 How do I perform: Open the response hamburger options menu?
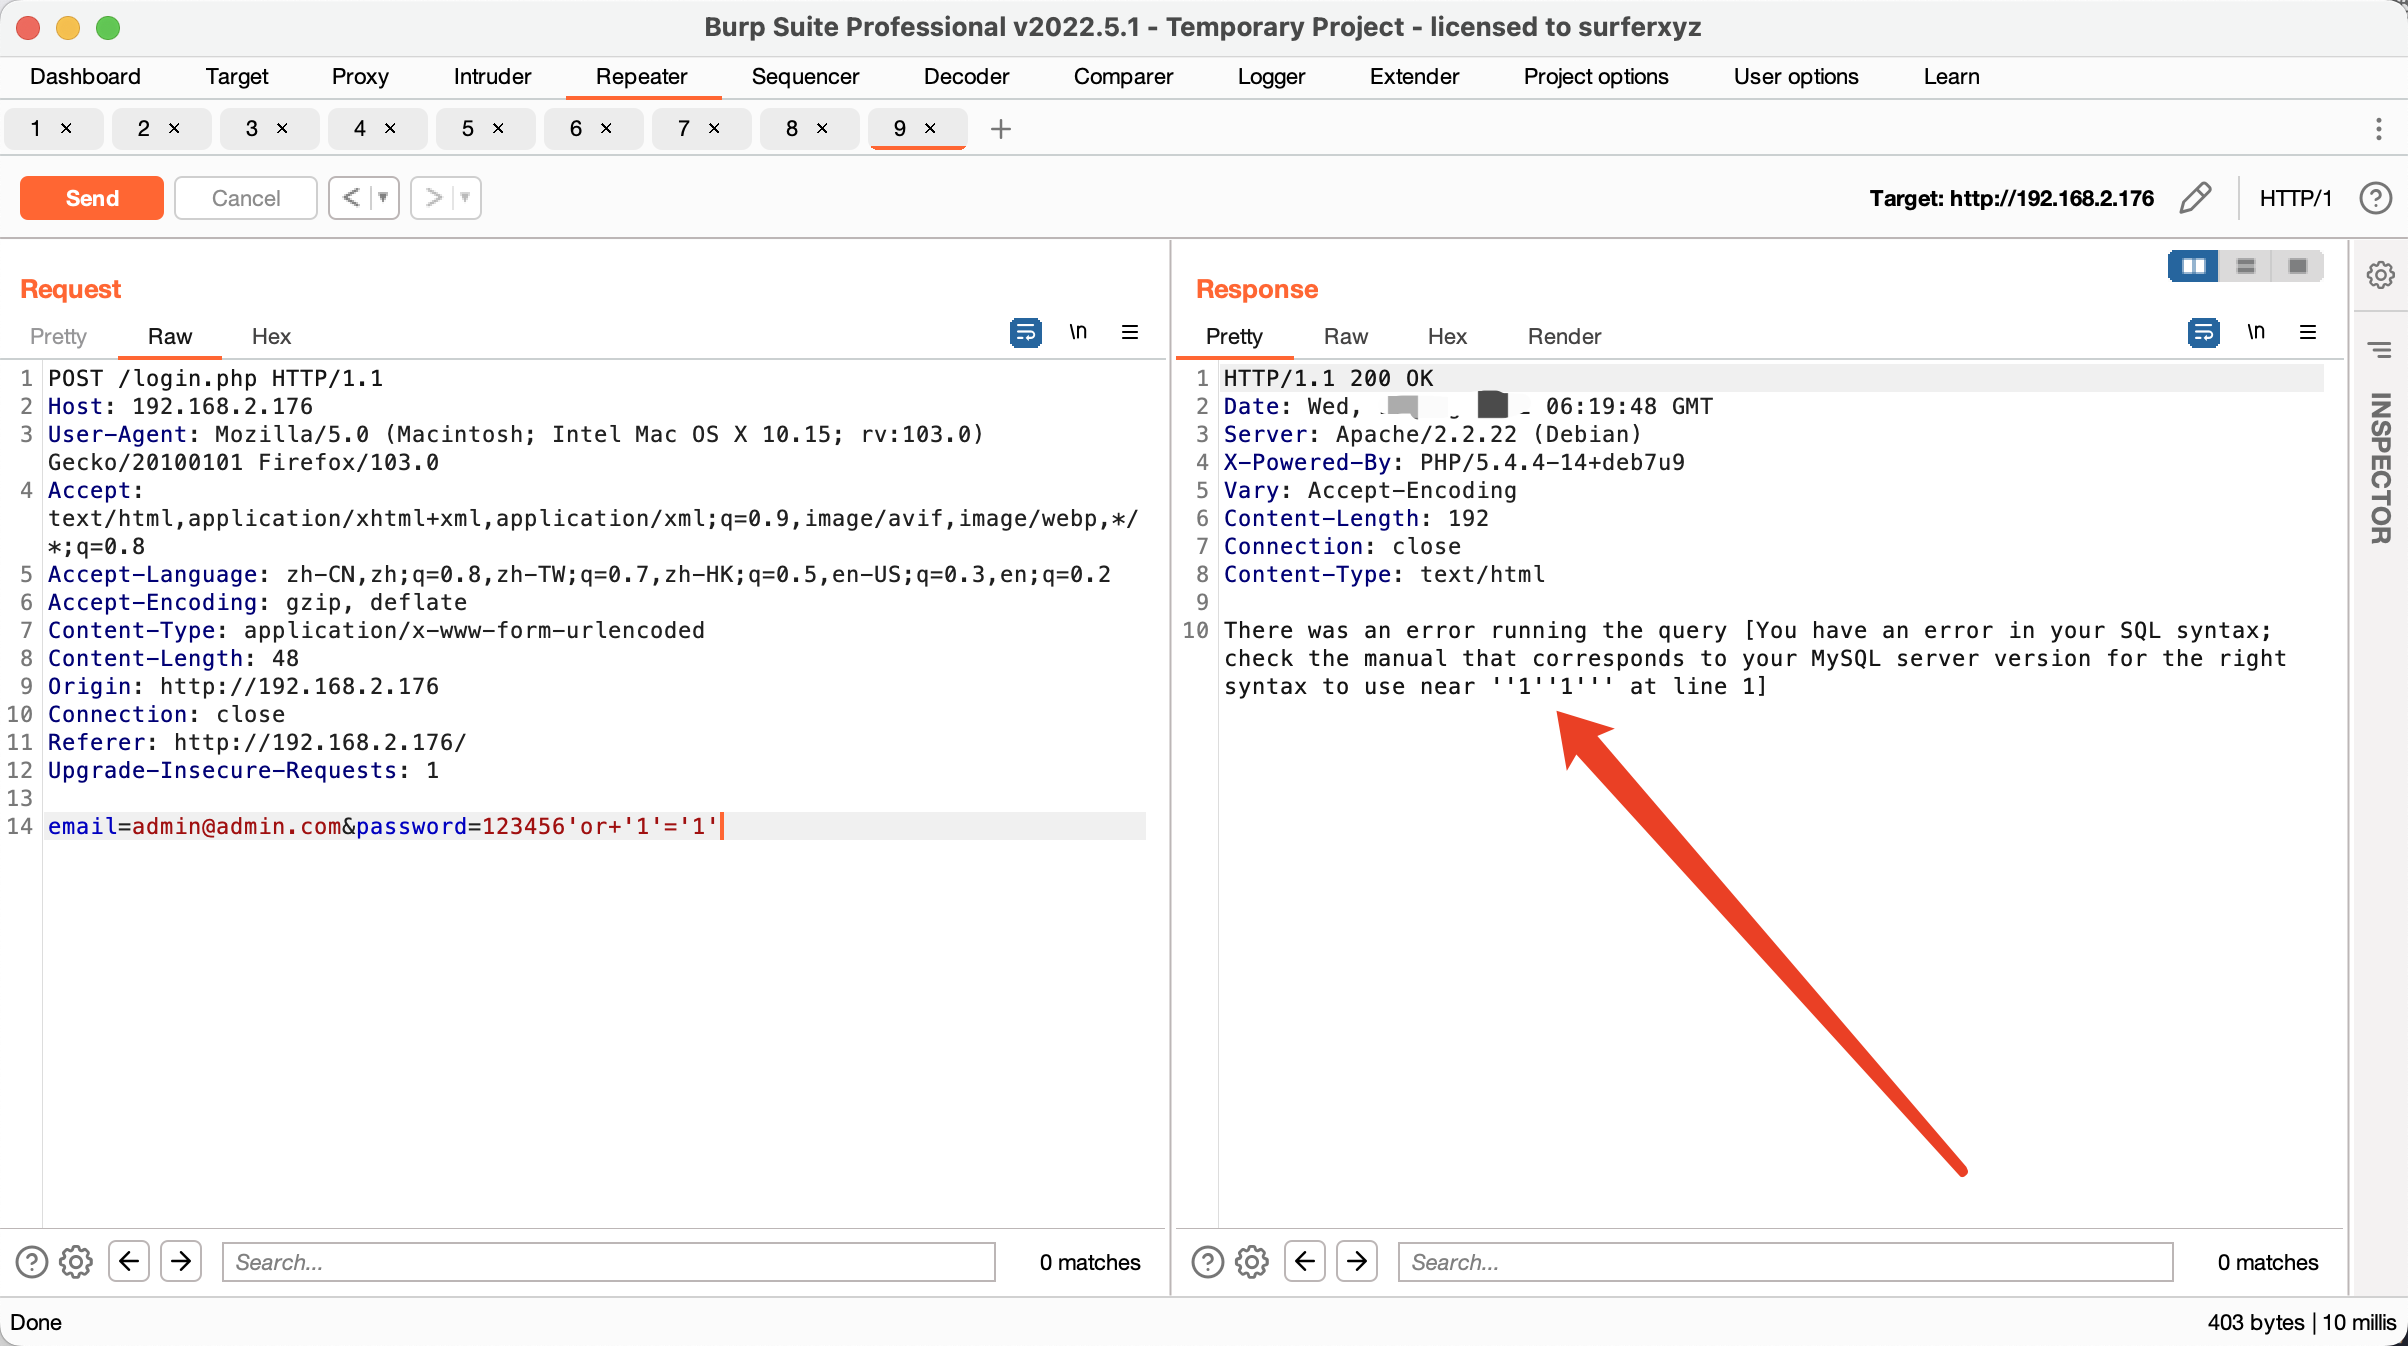(2308, 332)
